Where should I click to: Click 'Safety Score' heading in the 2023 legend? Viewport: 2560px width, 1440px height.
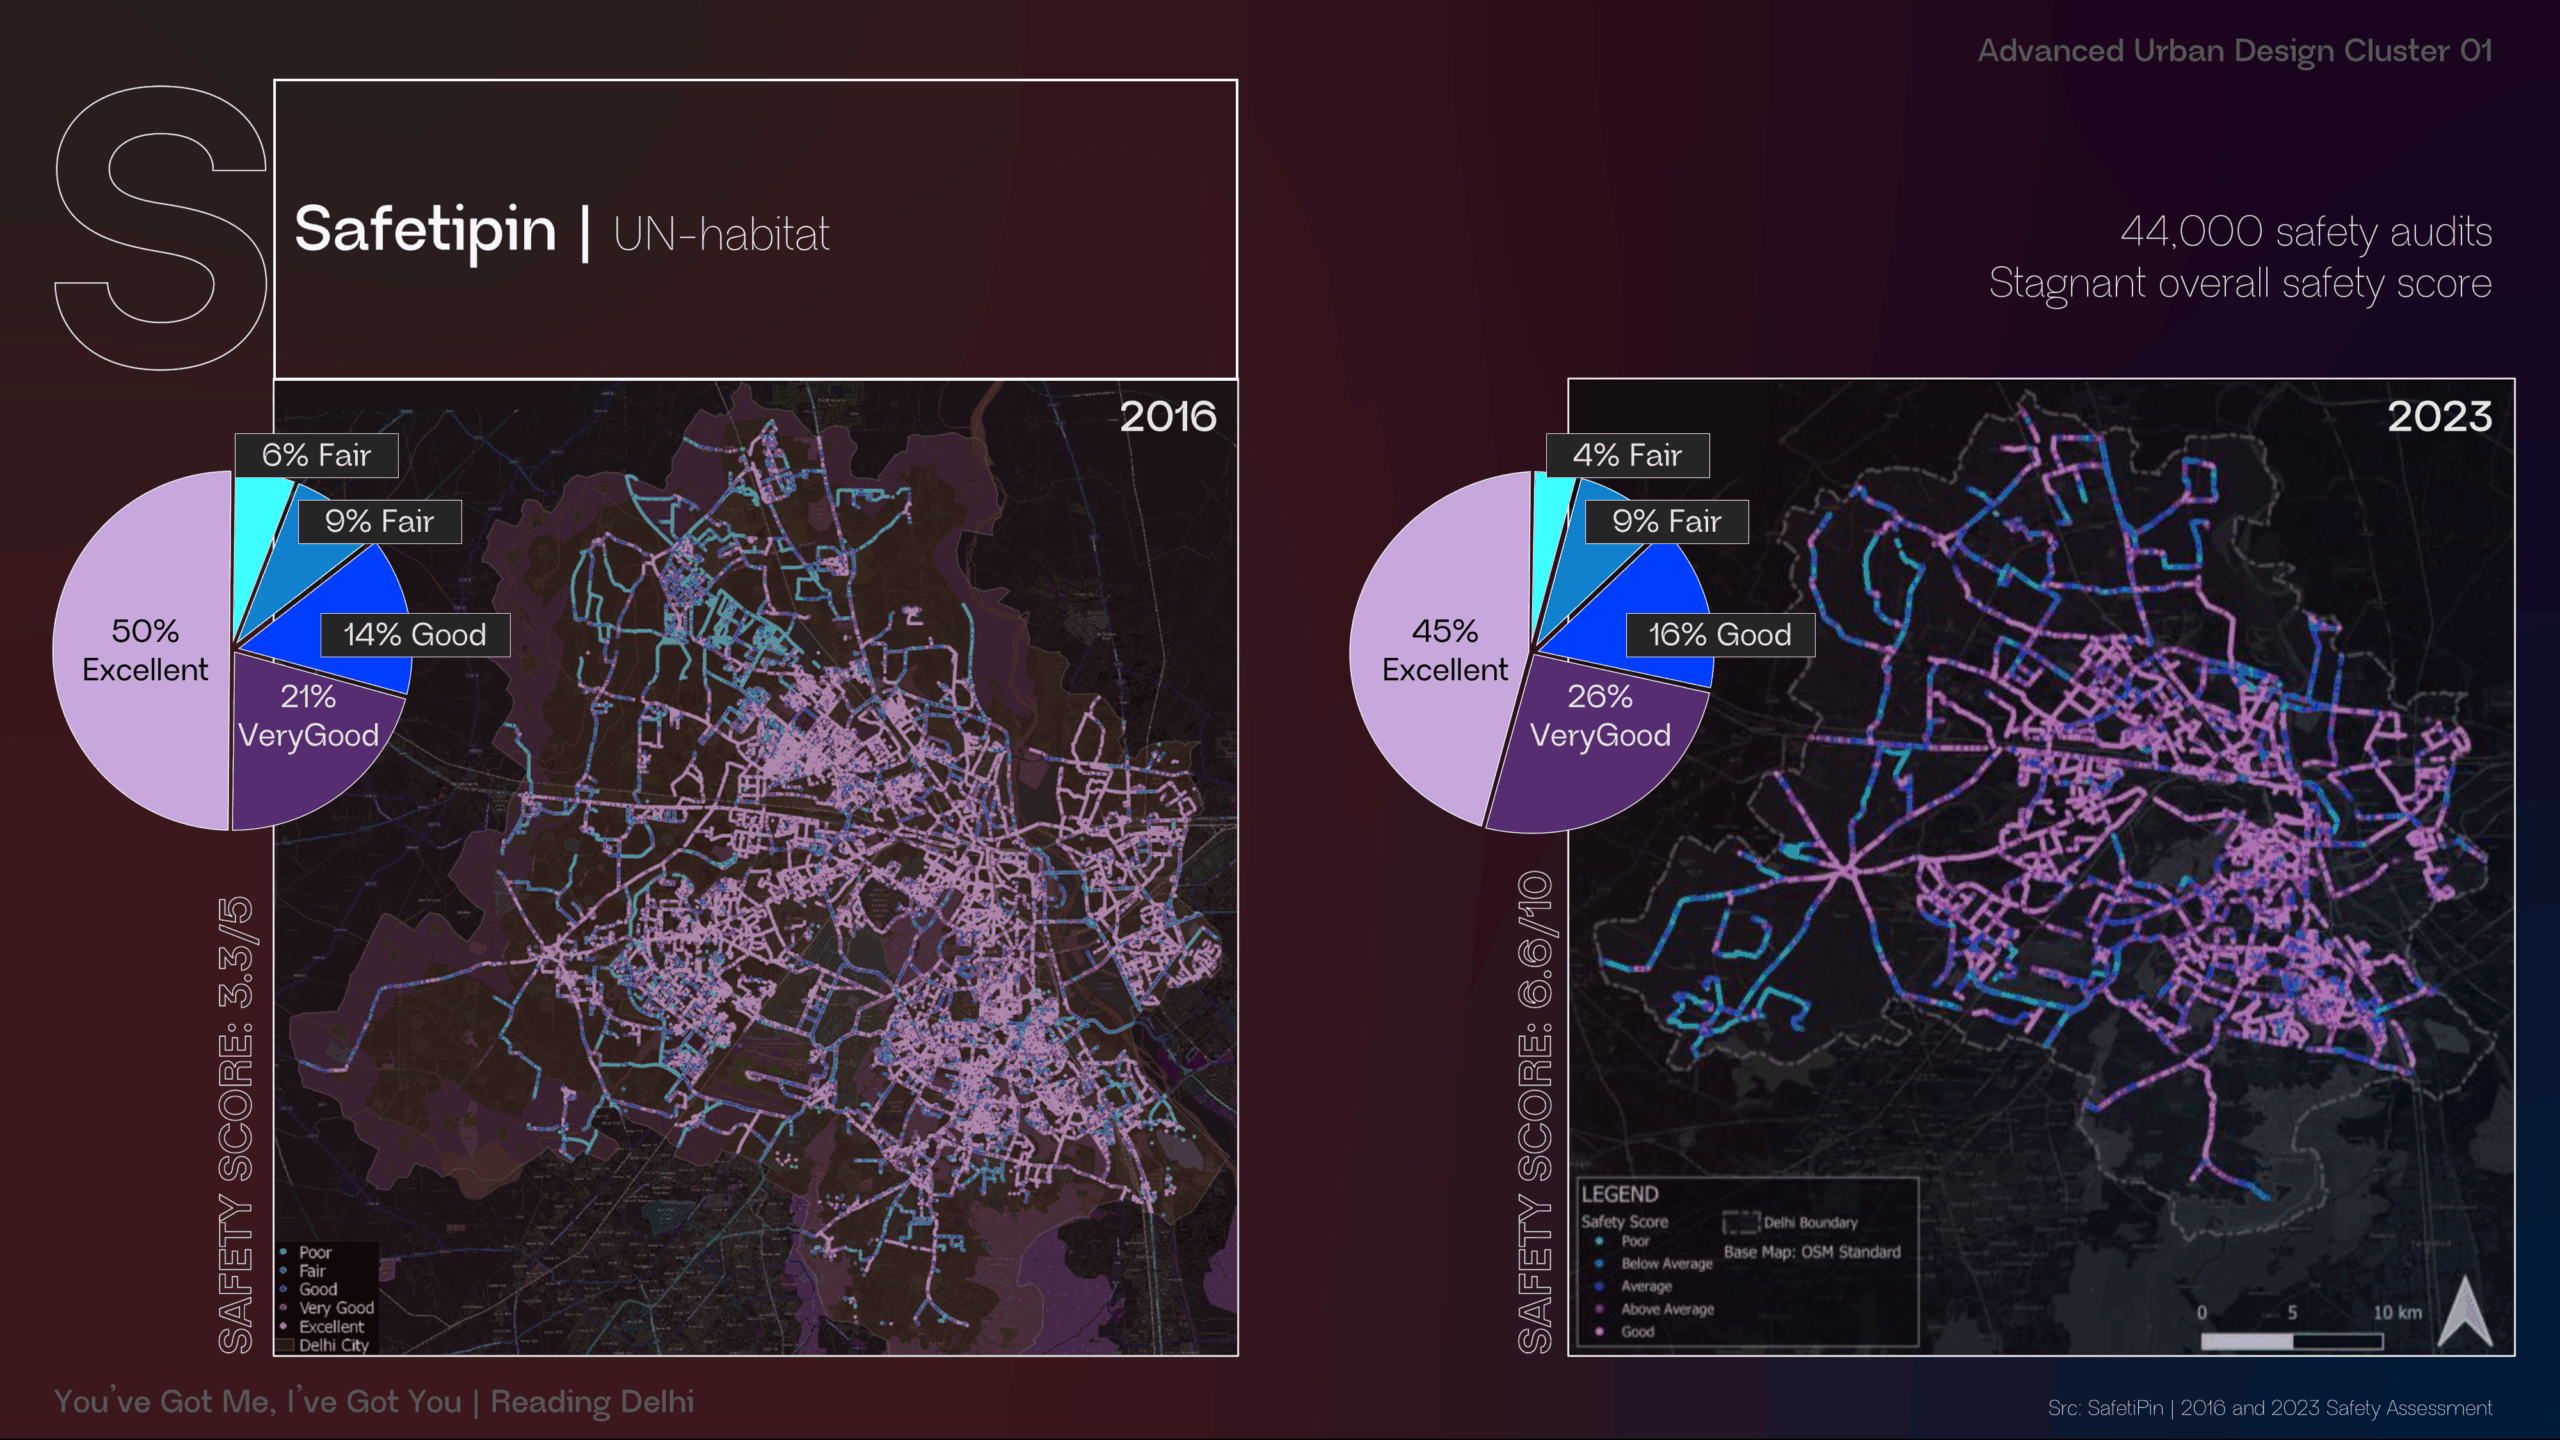pos(1625,1222)
